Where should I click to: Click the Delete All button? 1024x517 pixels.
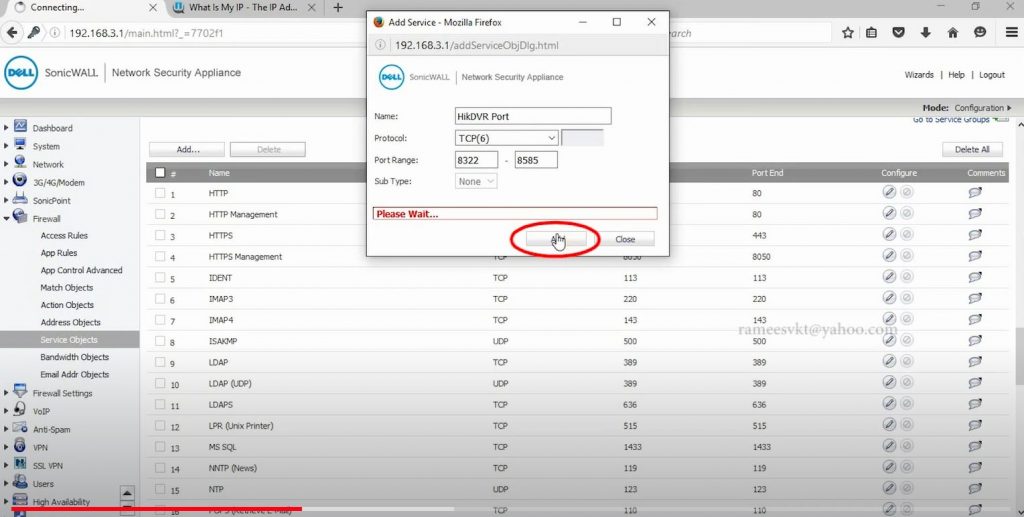coord(972,149)
